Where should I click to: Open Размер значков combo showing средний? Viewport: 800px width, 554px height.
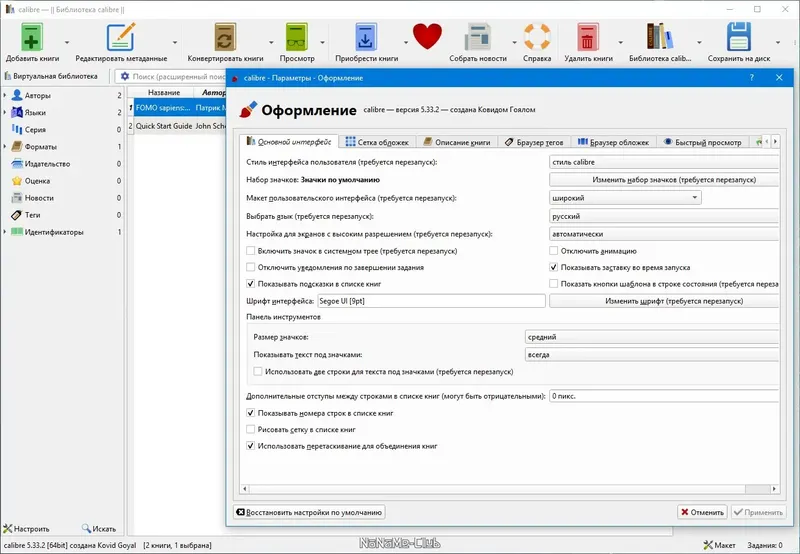[652, 337]
